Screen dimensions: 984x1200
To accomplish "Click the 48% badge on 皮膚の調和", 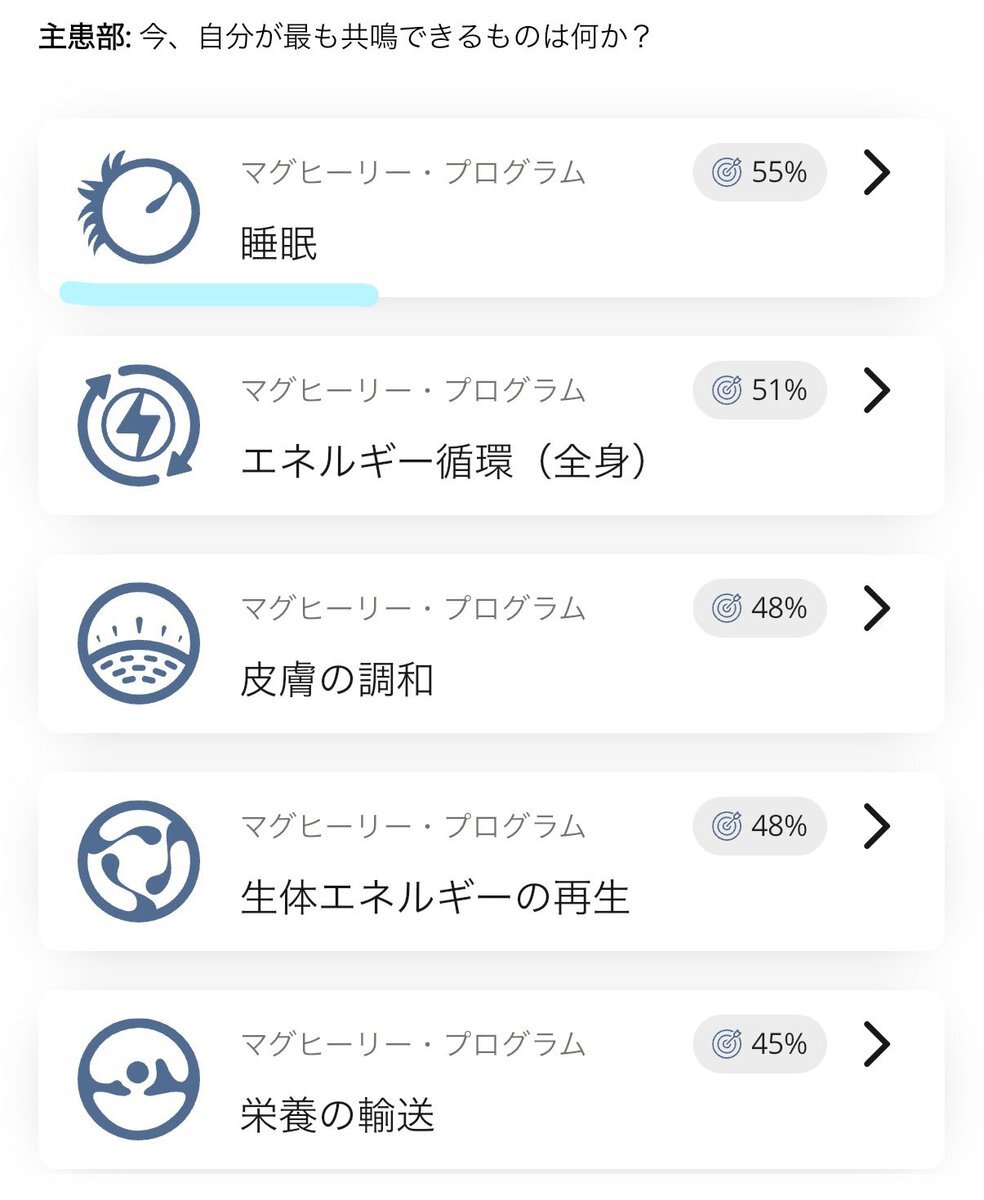I will click(760, 608).
